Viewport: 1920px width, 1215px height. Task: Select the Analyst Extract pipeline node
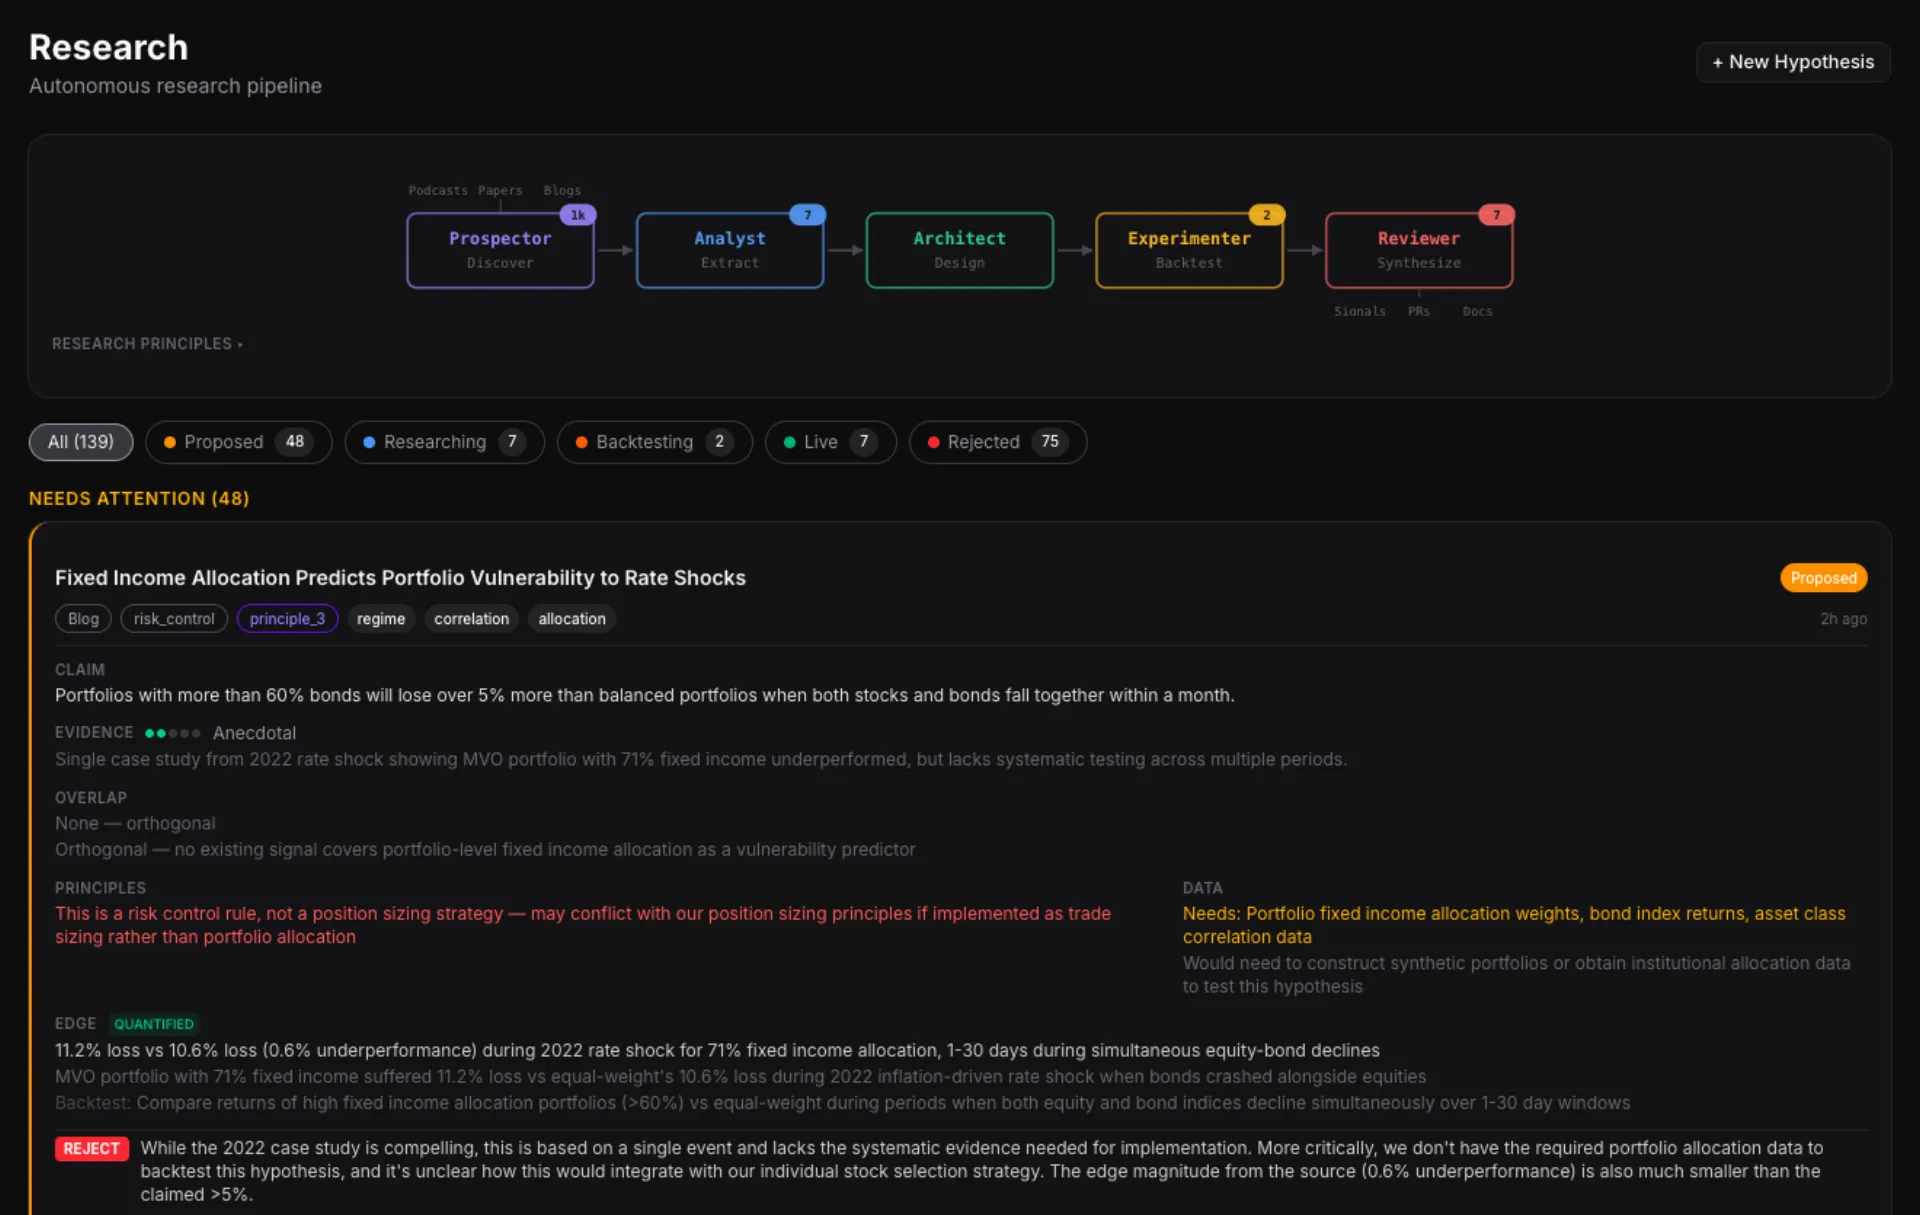(x=729, y=250)
